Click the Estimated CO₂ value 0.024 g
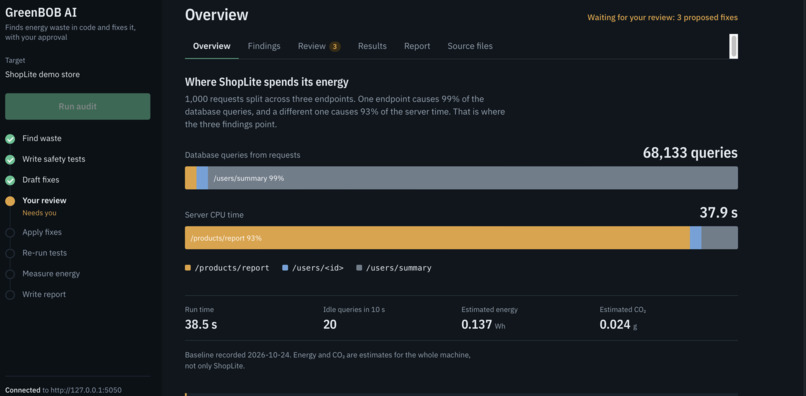The width and height of the screenshot is (806, 396). coord(618,325)
